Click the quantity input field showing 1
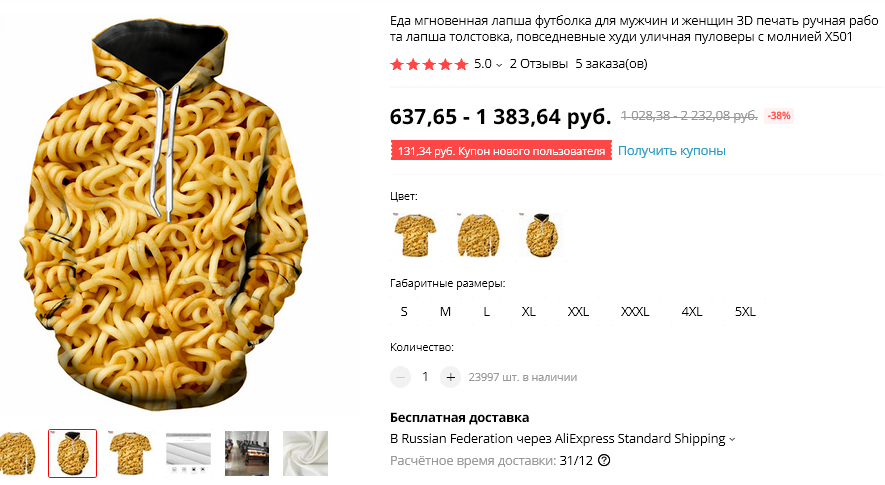The image size is (885, 485). click(x=425, y=377)
